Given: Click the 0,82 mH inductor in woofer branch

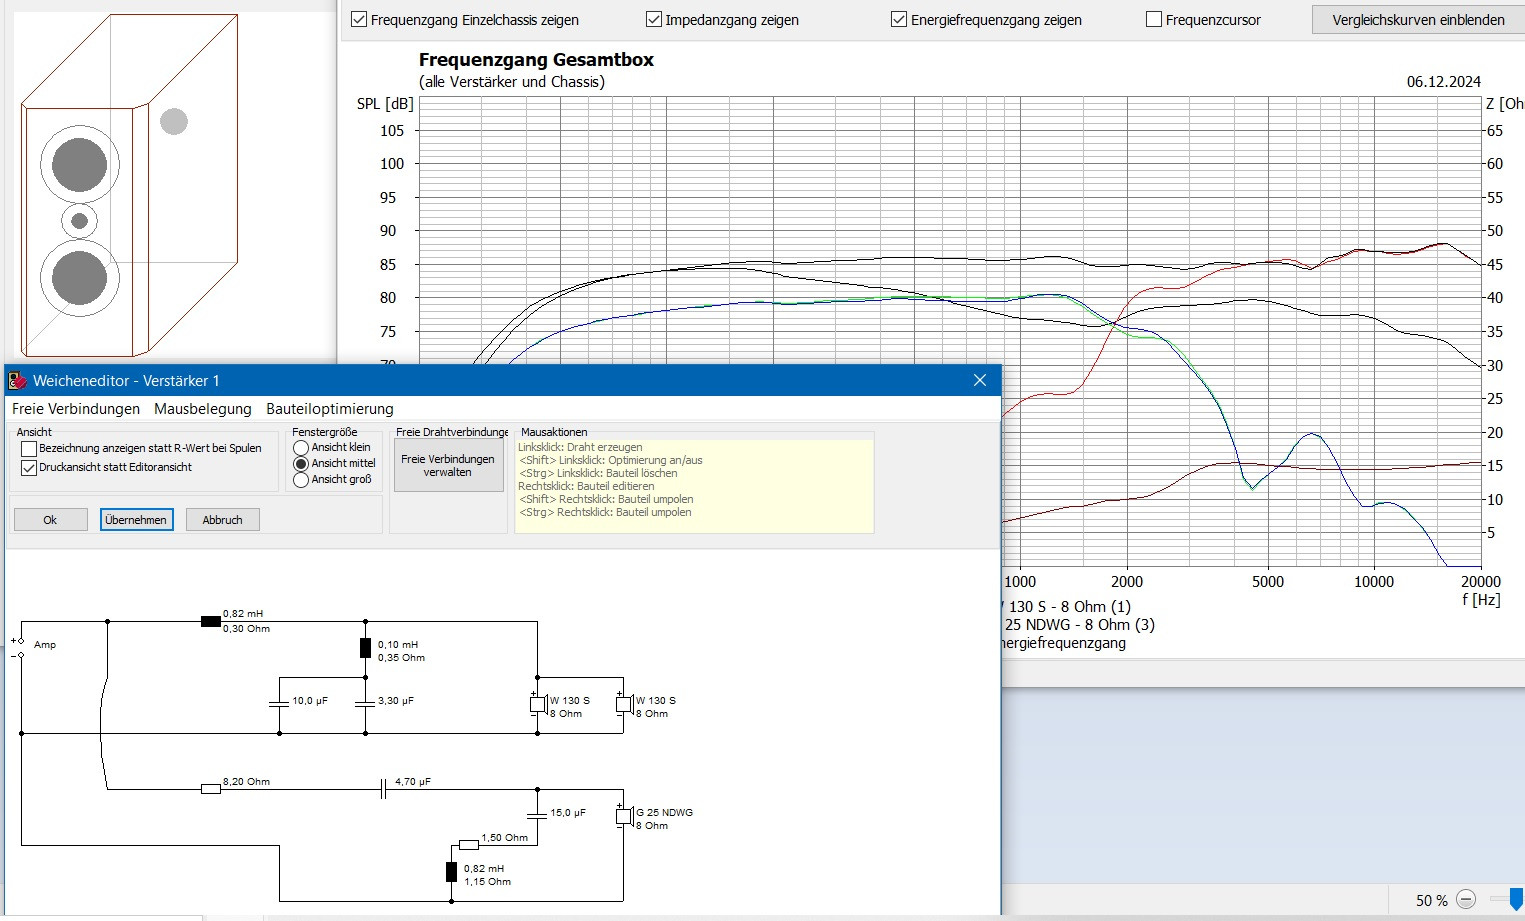Looking at the screenshot, I should click(211, 621).
